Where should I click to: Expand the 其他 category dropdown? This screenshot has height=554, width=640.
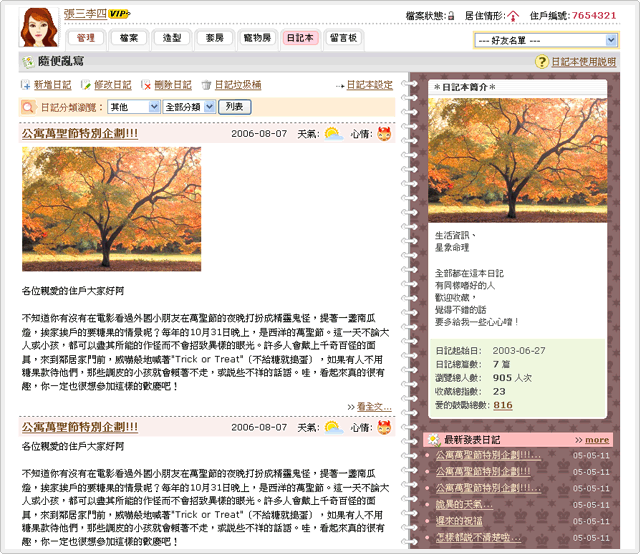pyautogui.click(x=133, y=107)
